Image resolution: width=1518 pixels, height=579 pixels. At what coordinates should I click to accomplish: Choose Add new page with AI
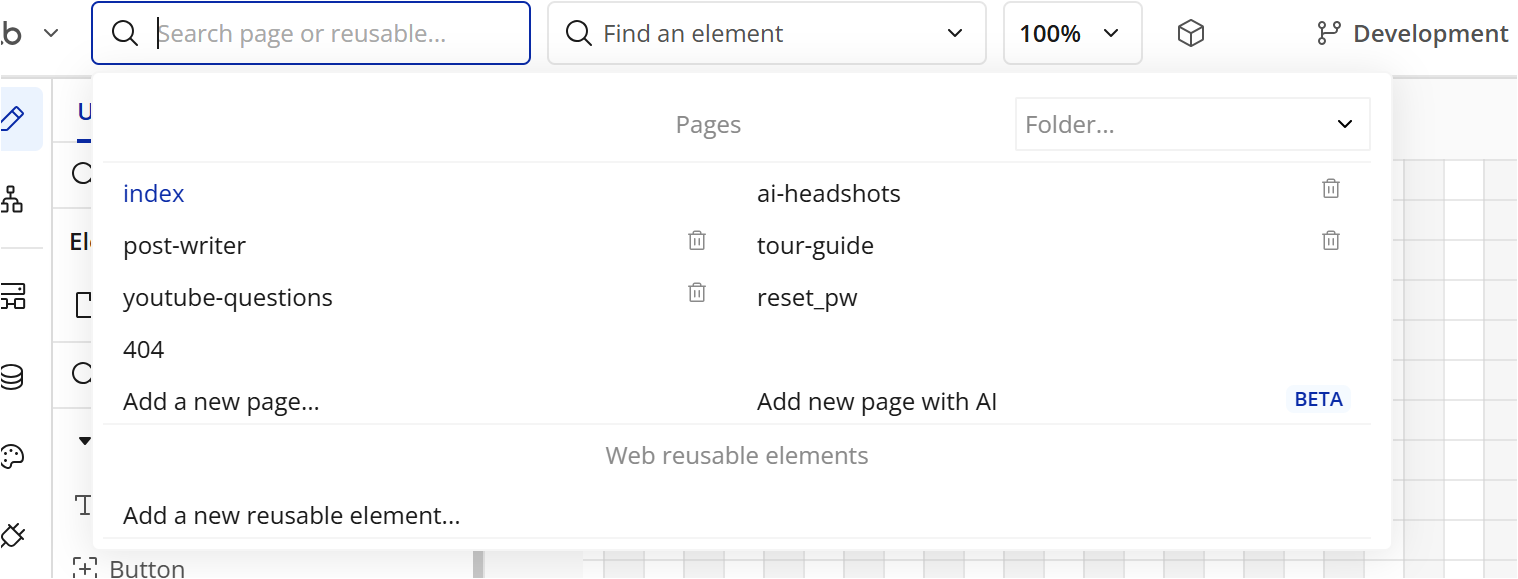(x=877, y=402)
